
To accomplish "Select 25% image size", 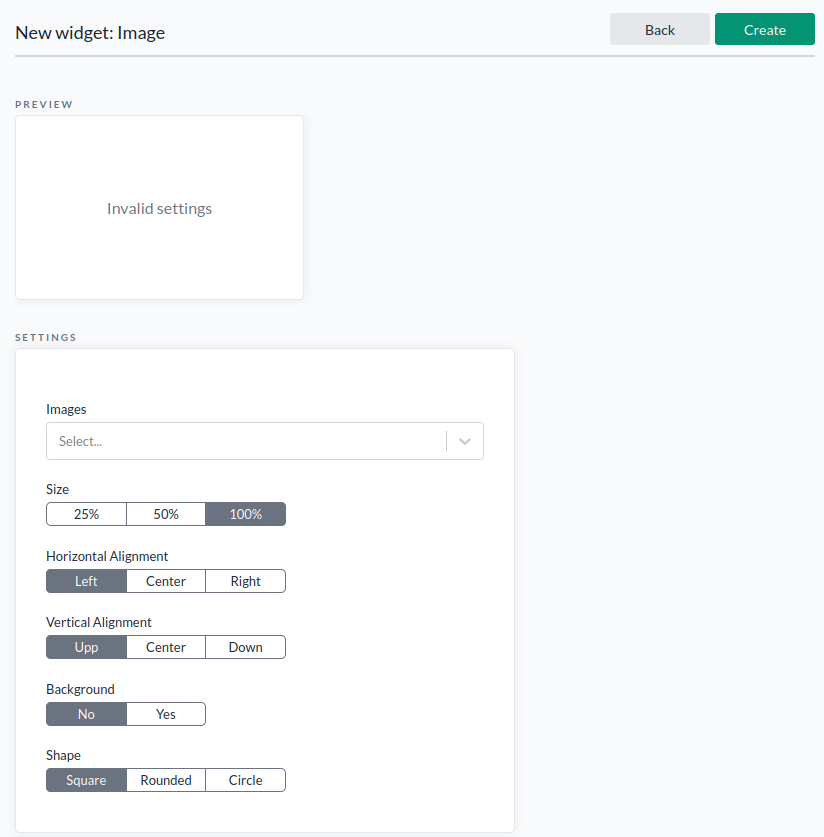I will point(86,513).
